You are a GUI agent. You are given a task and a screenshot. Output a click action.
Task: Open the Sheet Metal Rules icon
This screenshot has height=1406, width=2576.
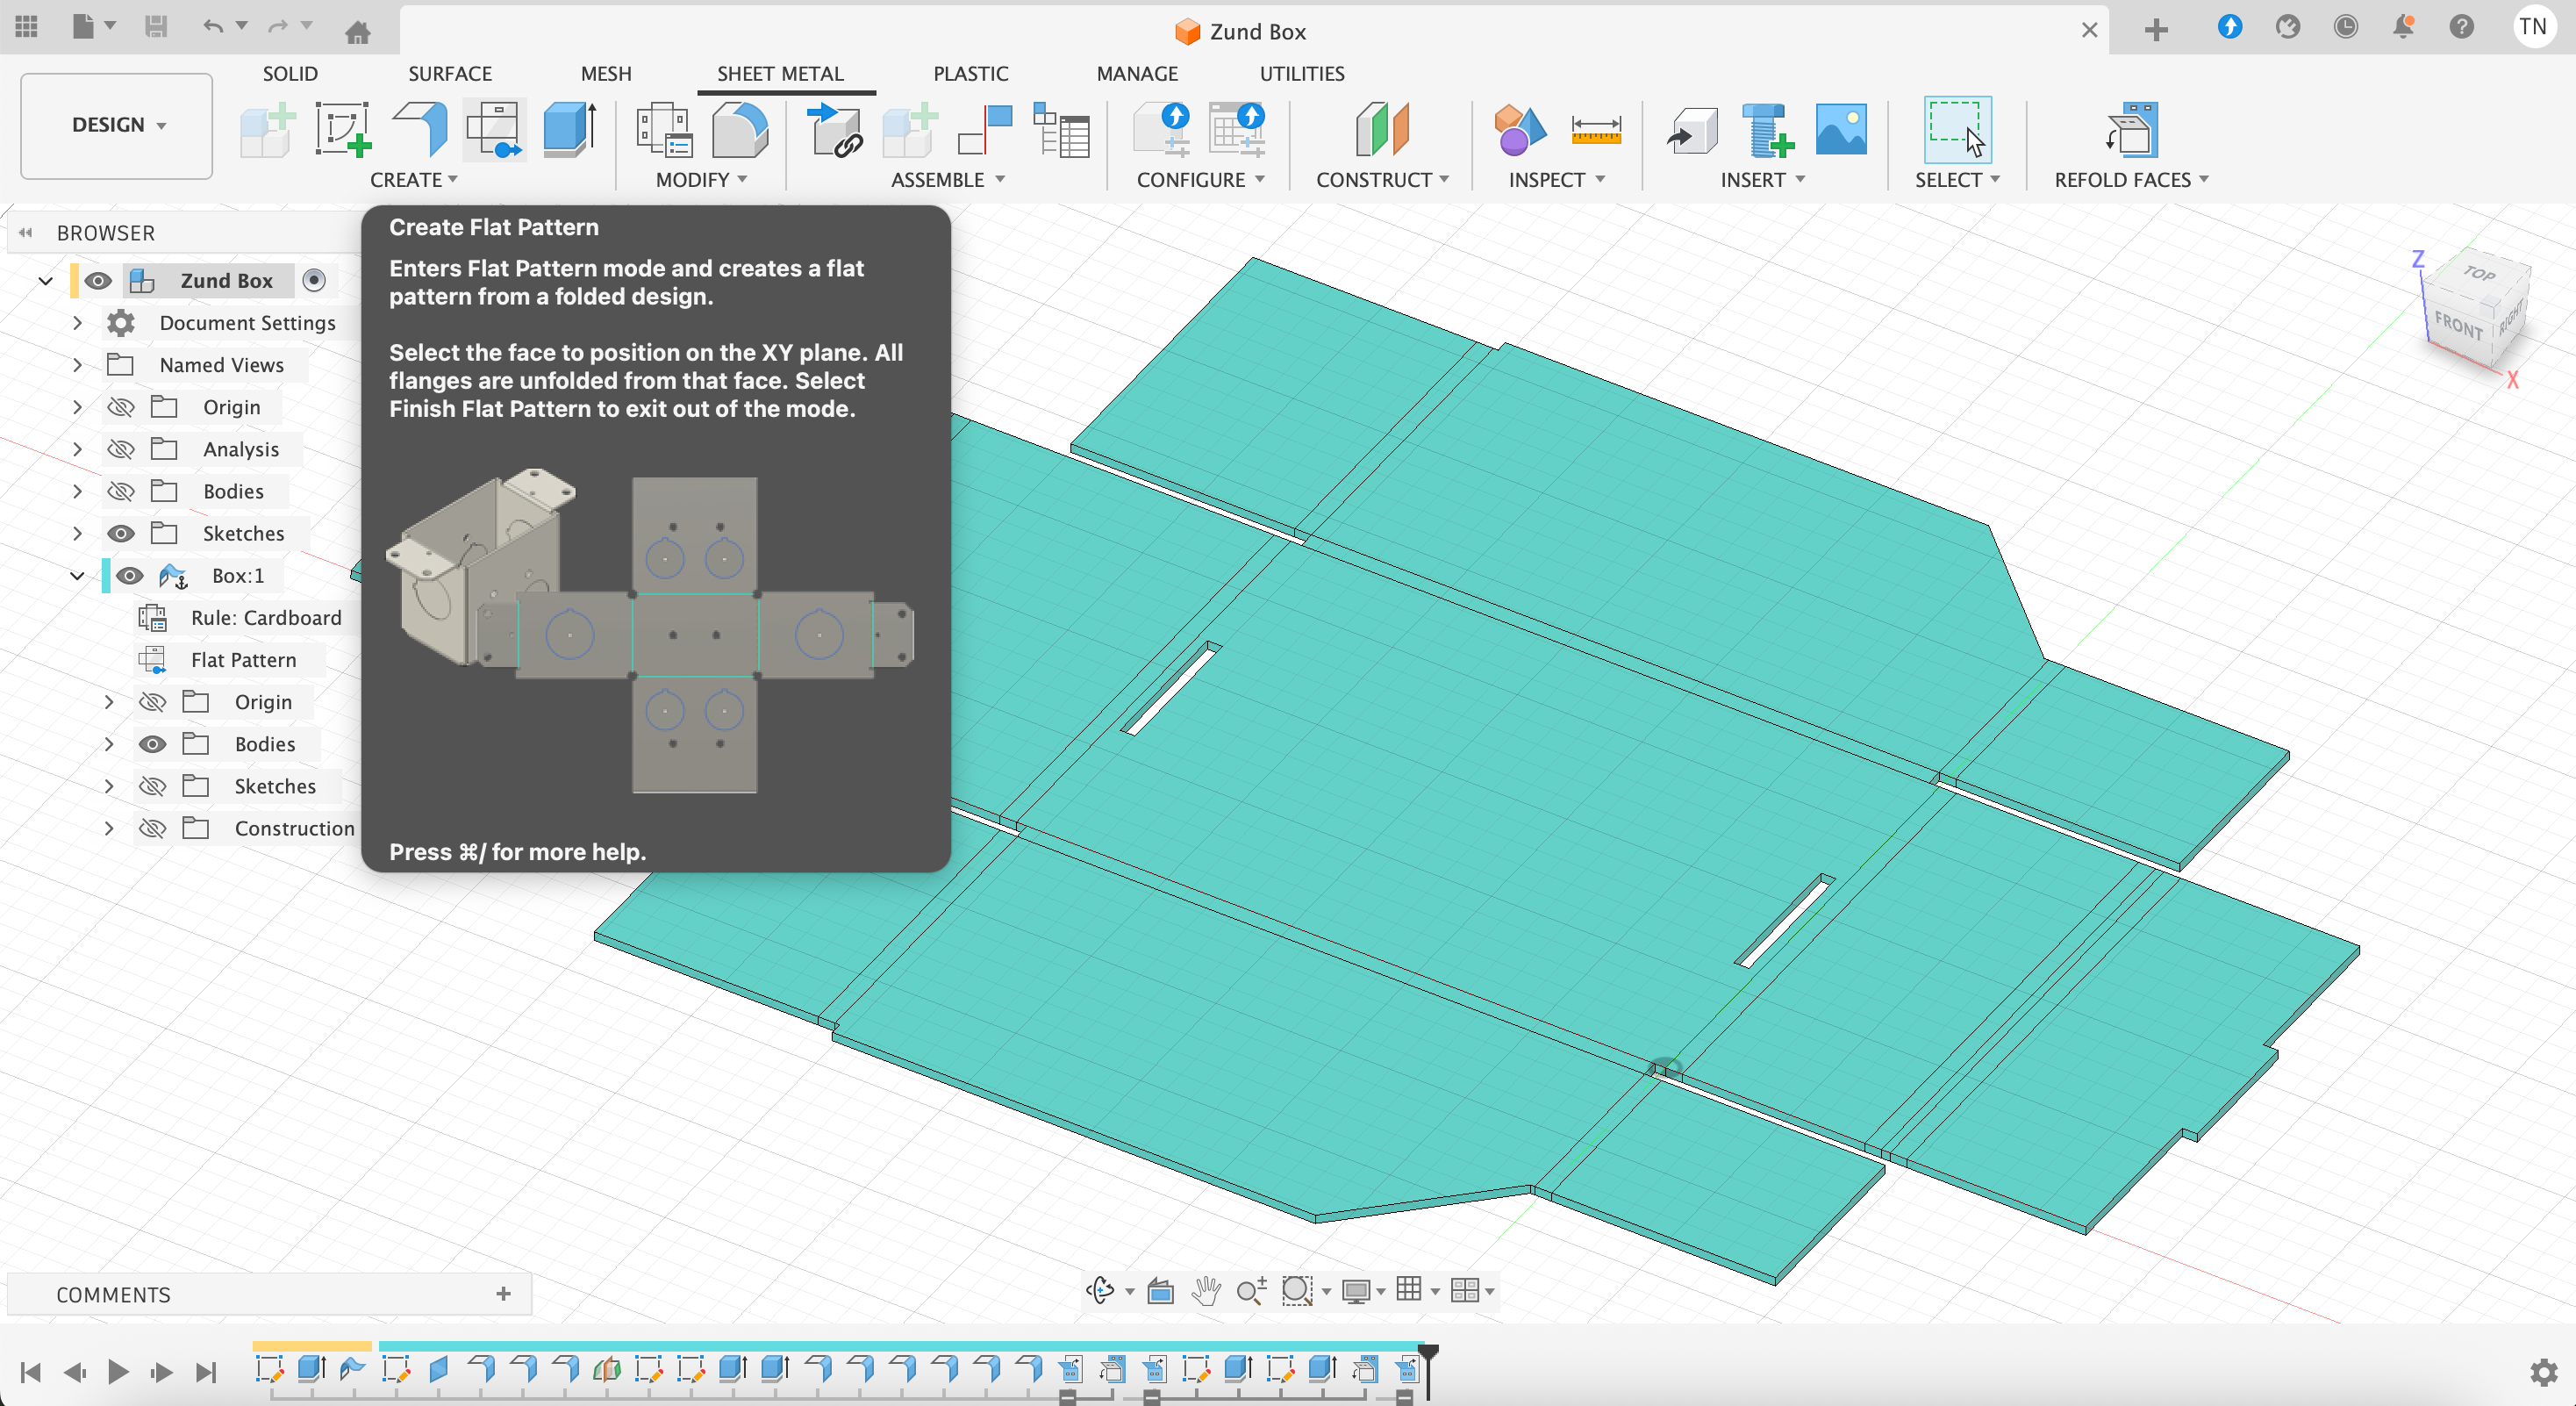click(x=664, y=129)
